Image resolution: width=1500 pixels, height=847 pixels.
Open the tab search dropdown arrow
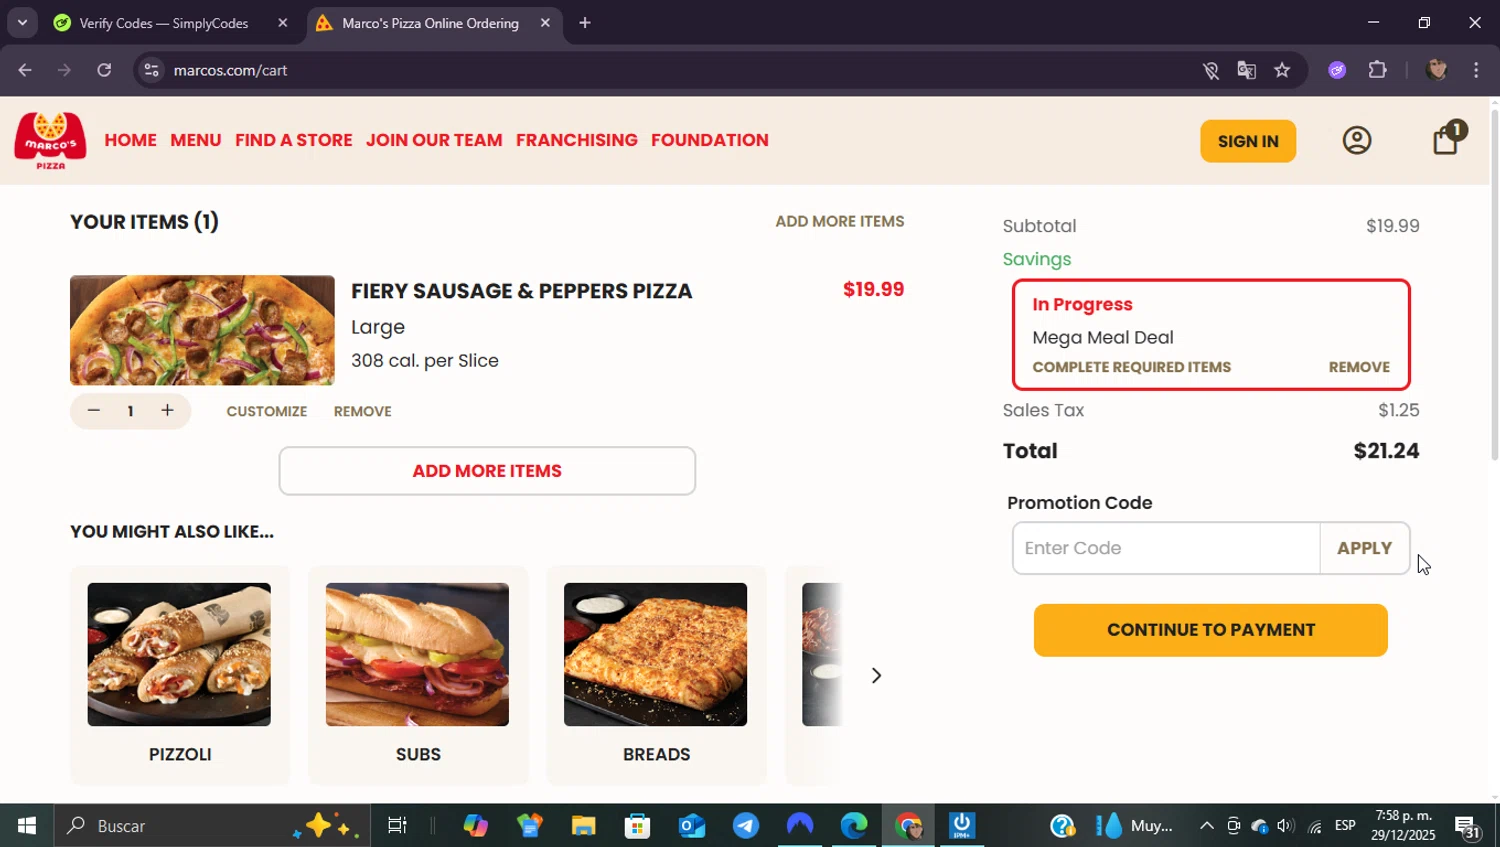pyautogui.click(x=22, y=22)
